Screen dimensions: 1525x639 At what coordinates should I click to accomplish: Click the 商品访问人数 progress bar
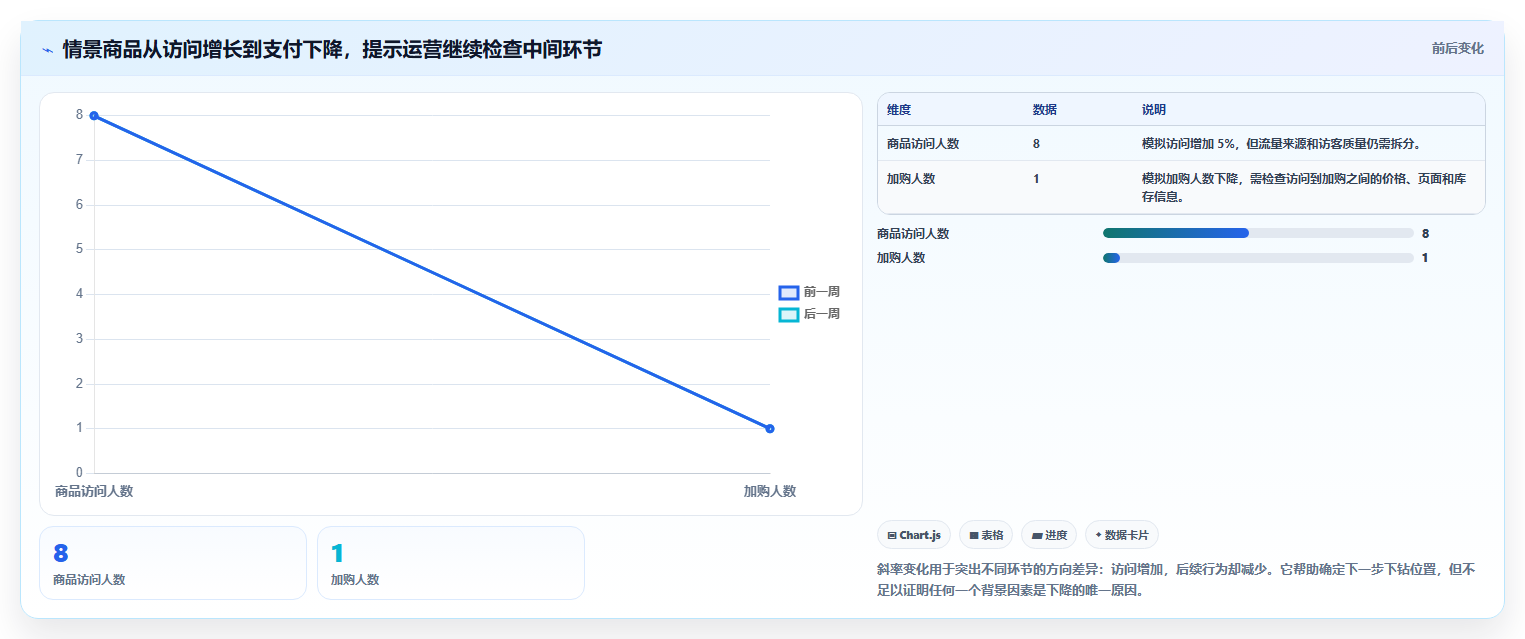[x=1258, y=233]
